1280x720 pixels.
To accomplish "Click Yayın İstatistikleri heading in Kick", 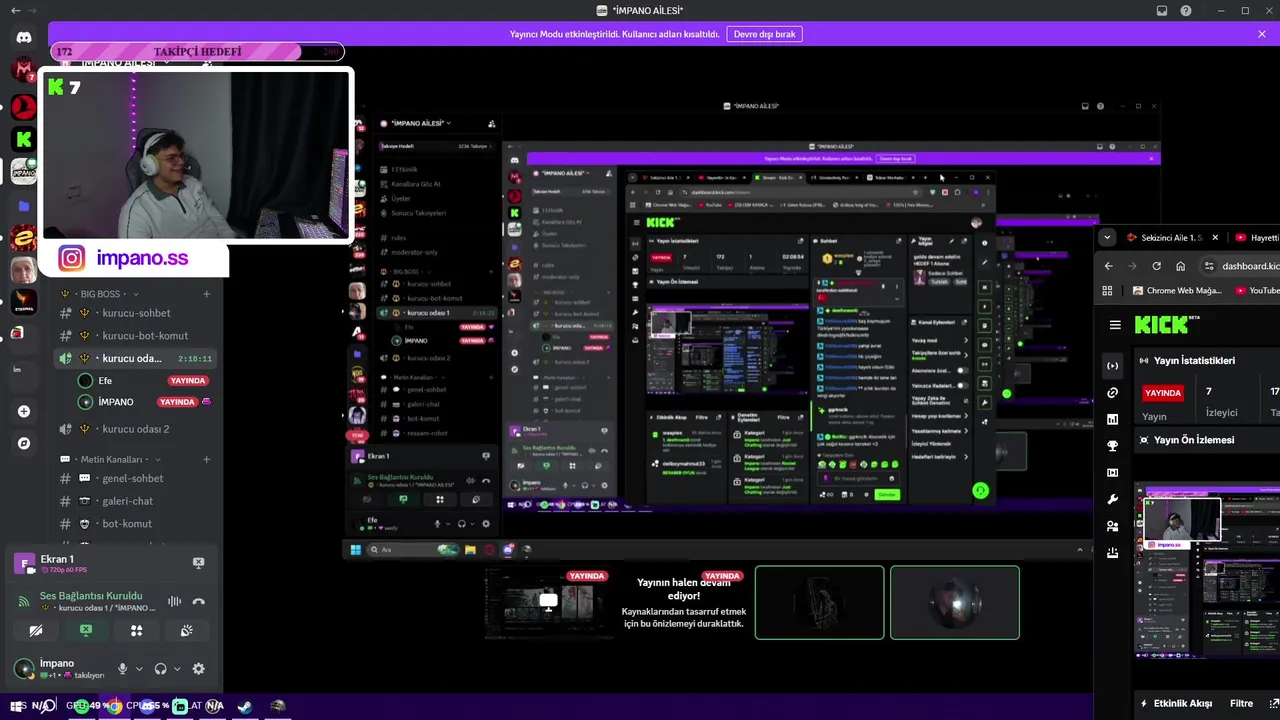I will pyautogui.click(x=1194, y=361).
